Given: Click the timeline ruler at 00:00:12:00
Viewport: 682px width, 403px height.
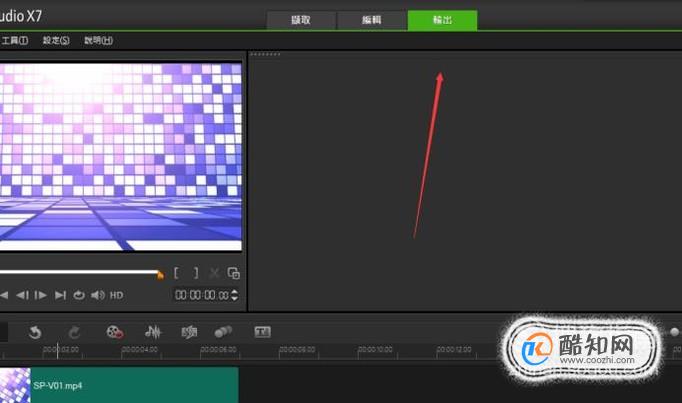Looking at the screenshot, I should [x=454, y=350].
